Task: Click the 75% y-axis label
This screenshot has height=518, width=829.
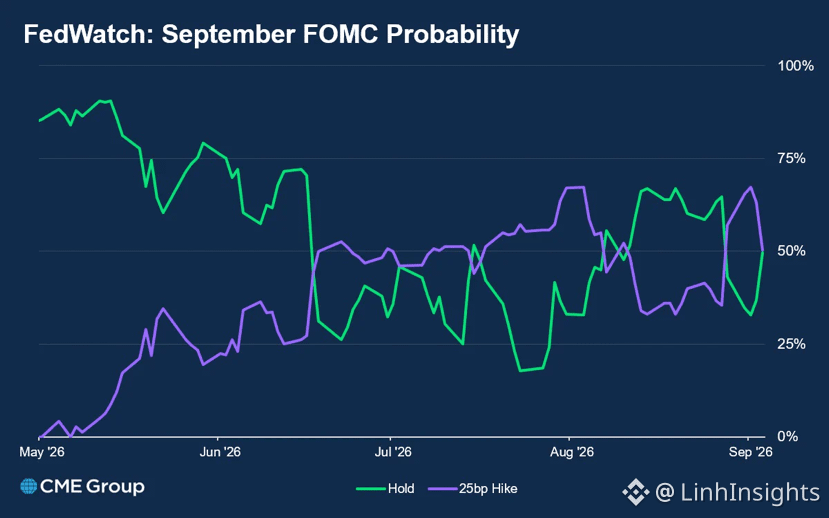Action: tap(791, 159)
